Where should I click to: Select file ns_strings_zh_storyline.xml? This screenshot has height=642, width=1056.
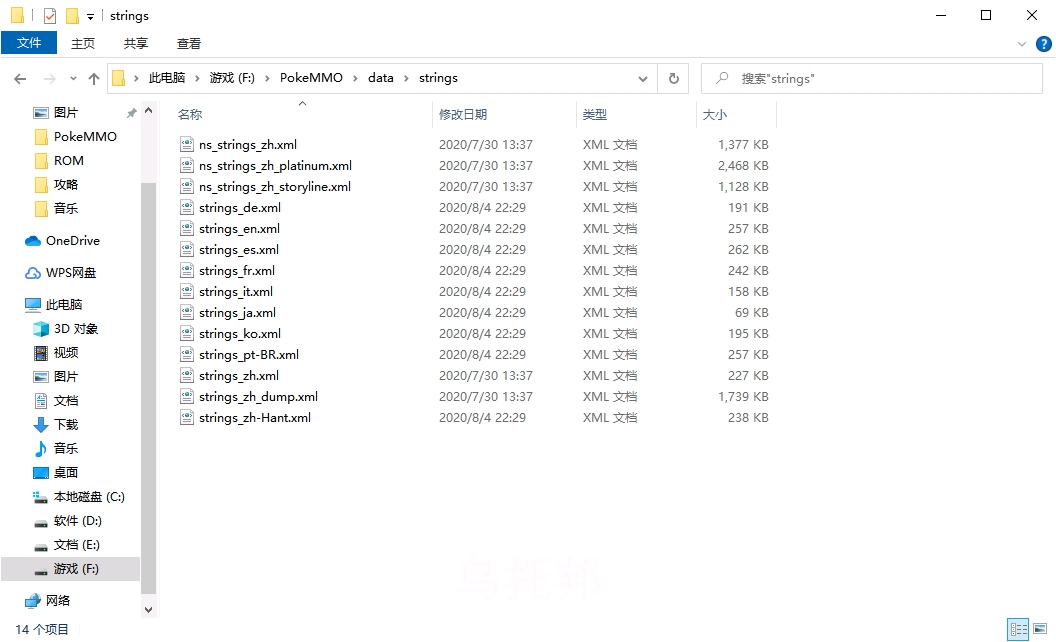(x=274, y=187)
